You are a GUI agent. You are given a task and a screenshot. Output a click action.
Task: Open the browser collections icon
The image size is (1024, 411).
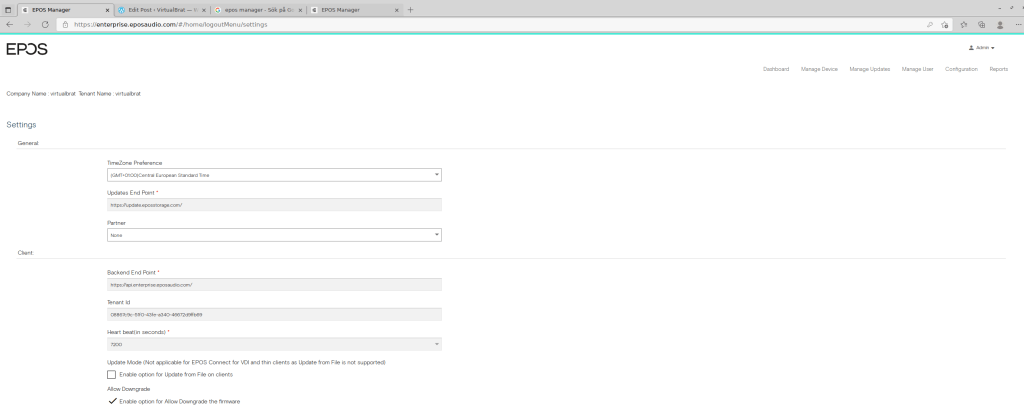tap(981, 24)
